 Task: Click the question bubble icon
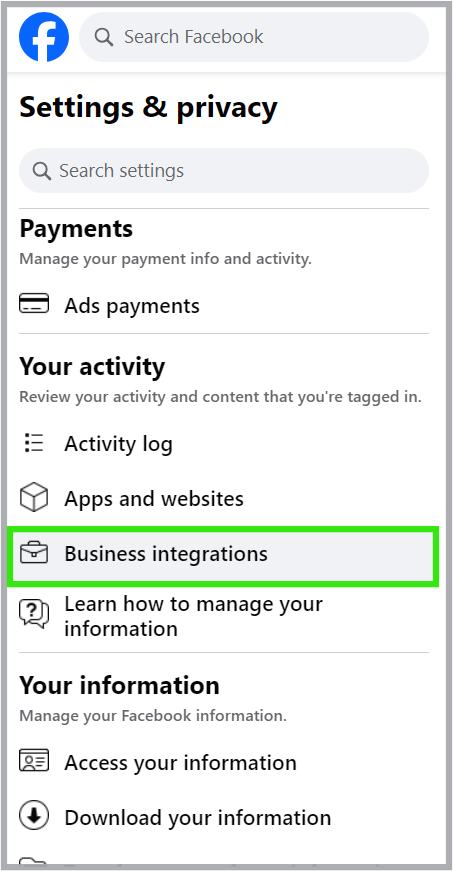34,614
